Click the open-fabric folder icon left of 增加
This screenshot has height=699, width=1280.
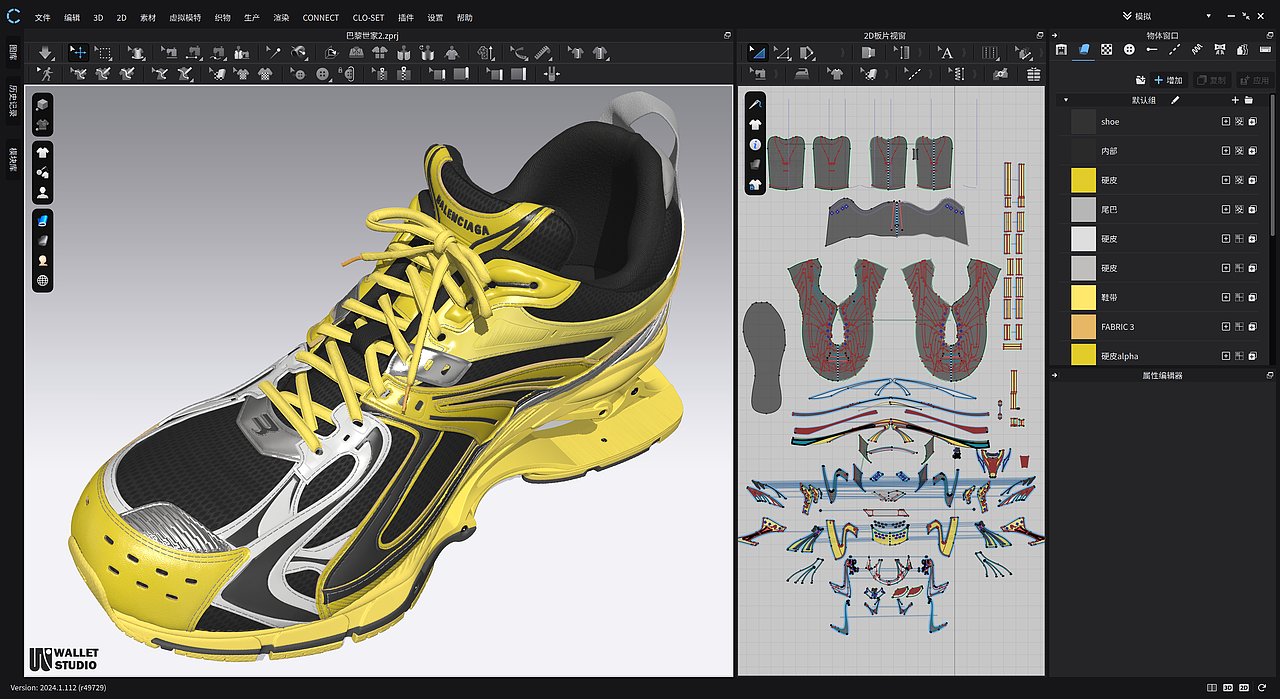pos(1140,80)
